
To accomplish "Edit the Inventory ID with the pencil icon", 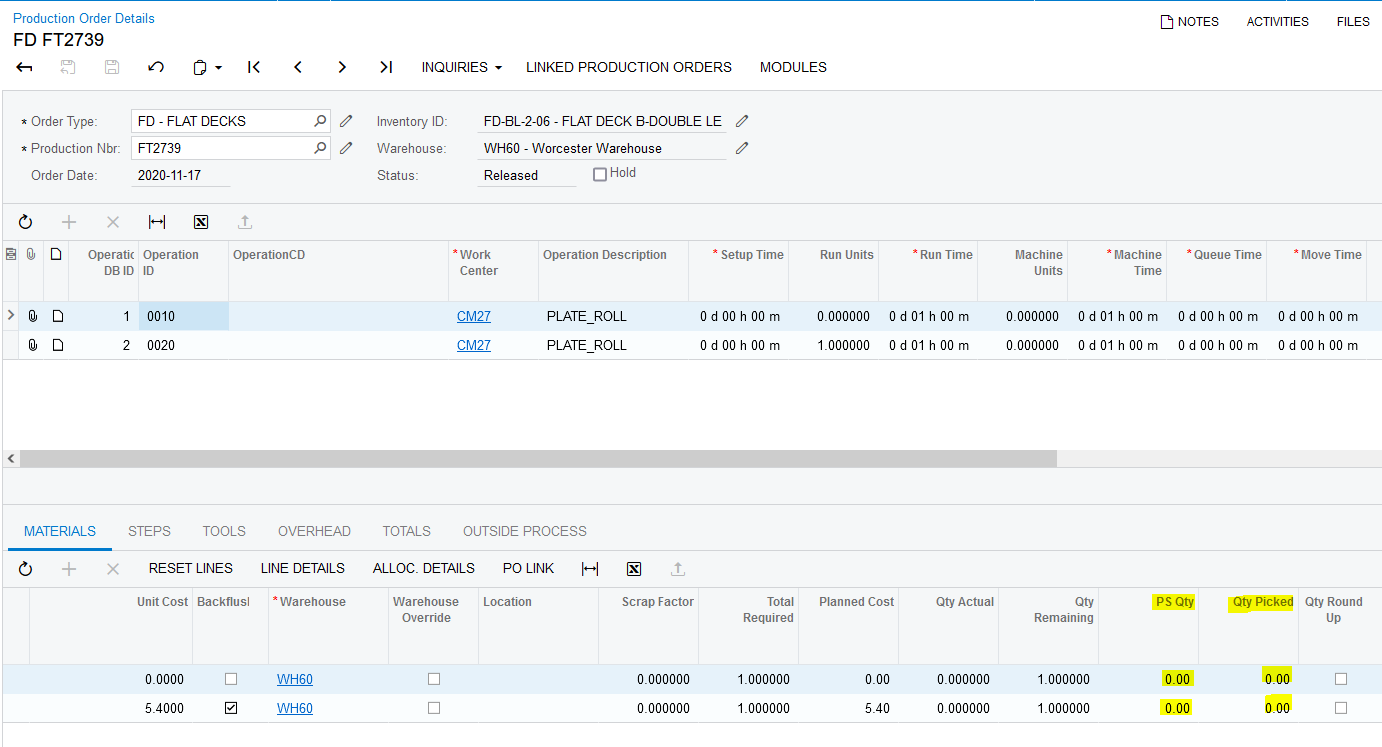I will 742,121.
